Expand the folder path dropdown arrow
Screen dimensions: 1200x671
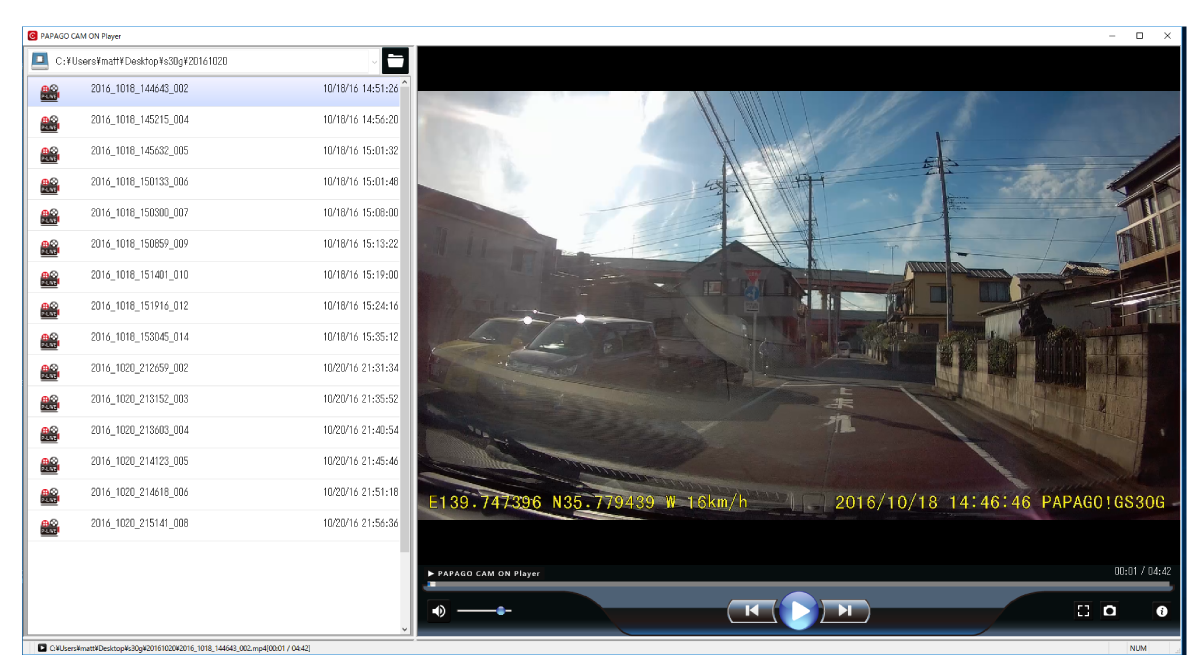[x=374, y=61]
